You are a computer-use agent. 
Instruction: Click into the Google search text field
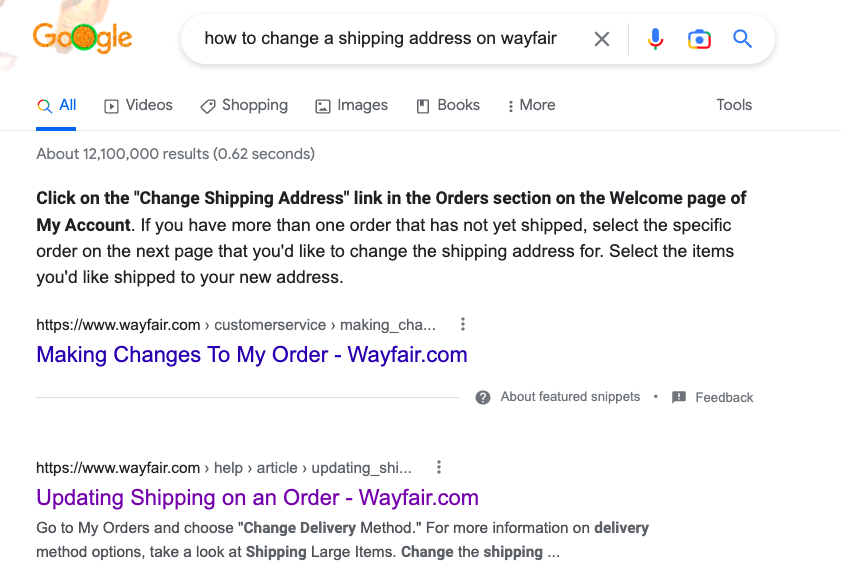pos(380,39)
